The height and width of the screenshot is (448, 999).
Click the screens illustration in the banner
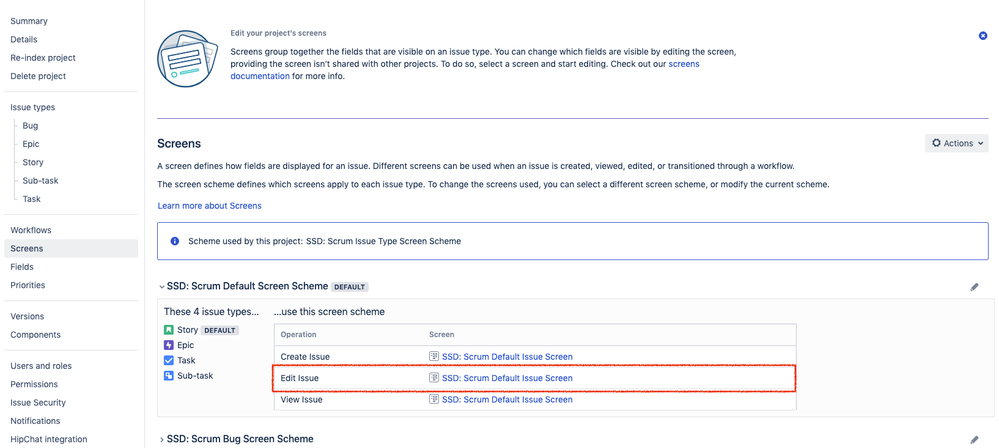pyautogui.click(x=188, y=61)
